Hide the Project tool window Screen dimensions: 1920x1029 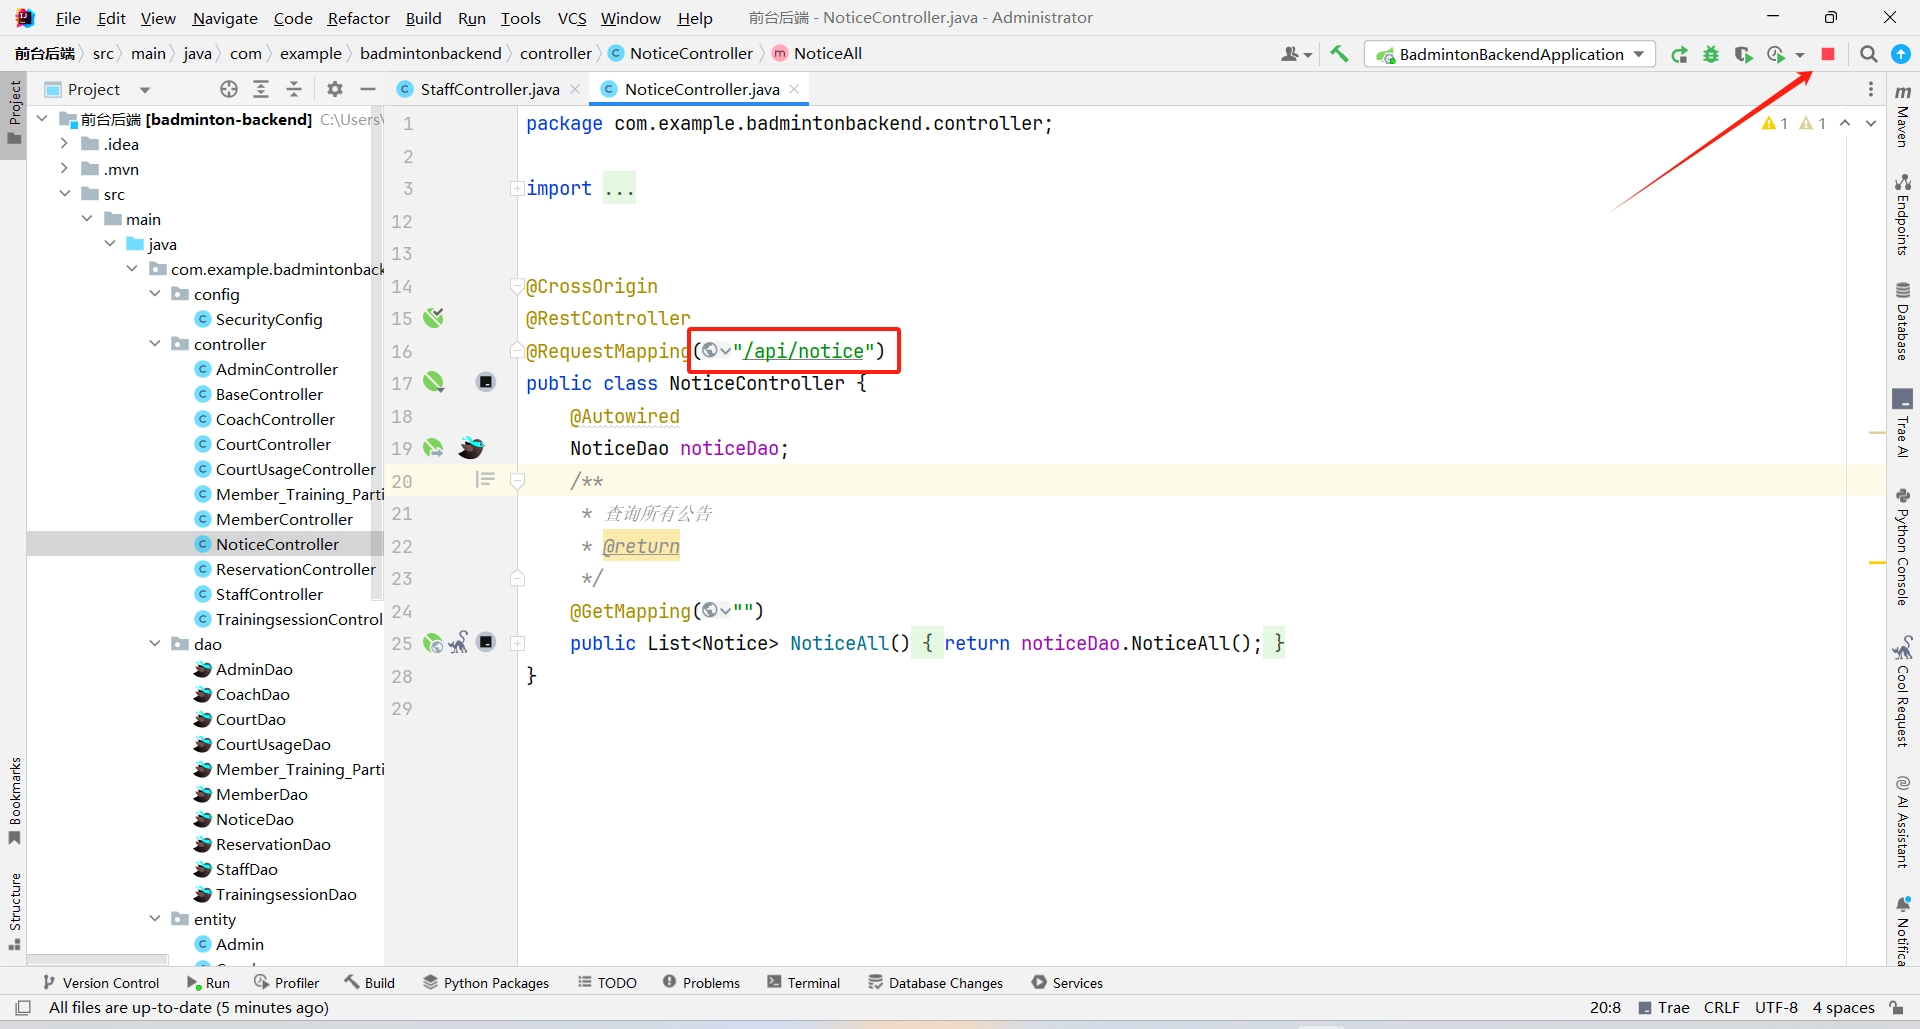(x=368, y=89)
